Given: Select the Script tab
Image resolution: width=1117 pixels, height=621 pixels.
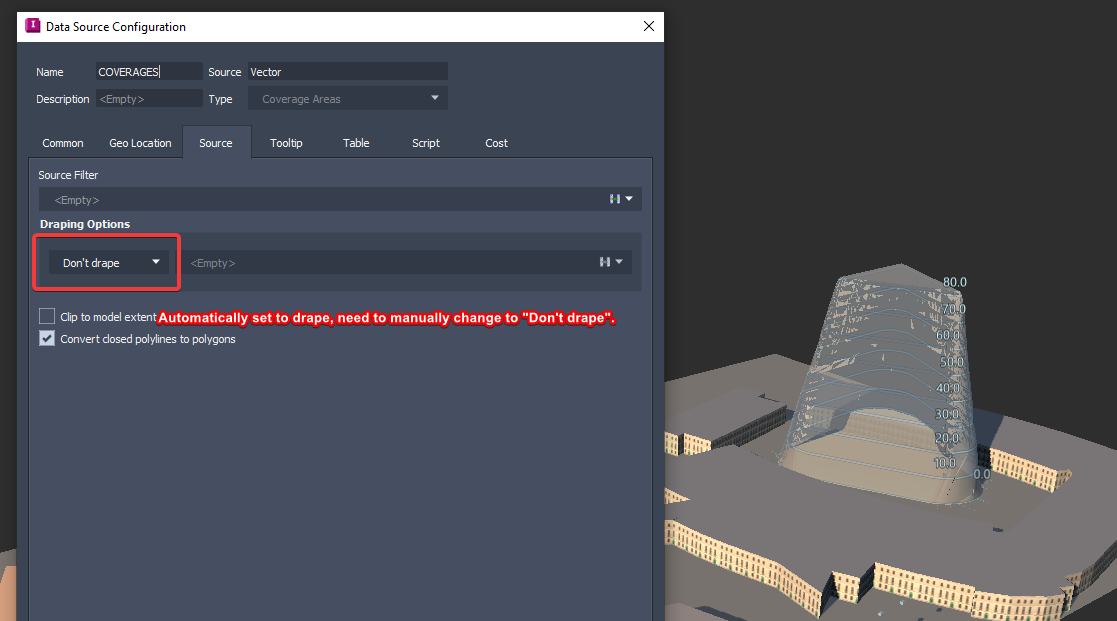Looking at the screenshot, I should tap(425, 142).
